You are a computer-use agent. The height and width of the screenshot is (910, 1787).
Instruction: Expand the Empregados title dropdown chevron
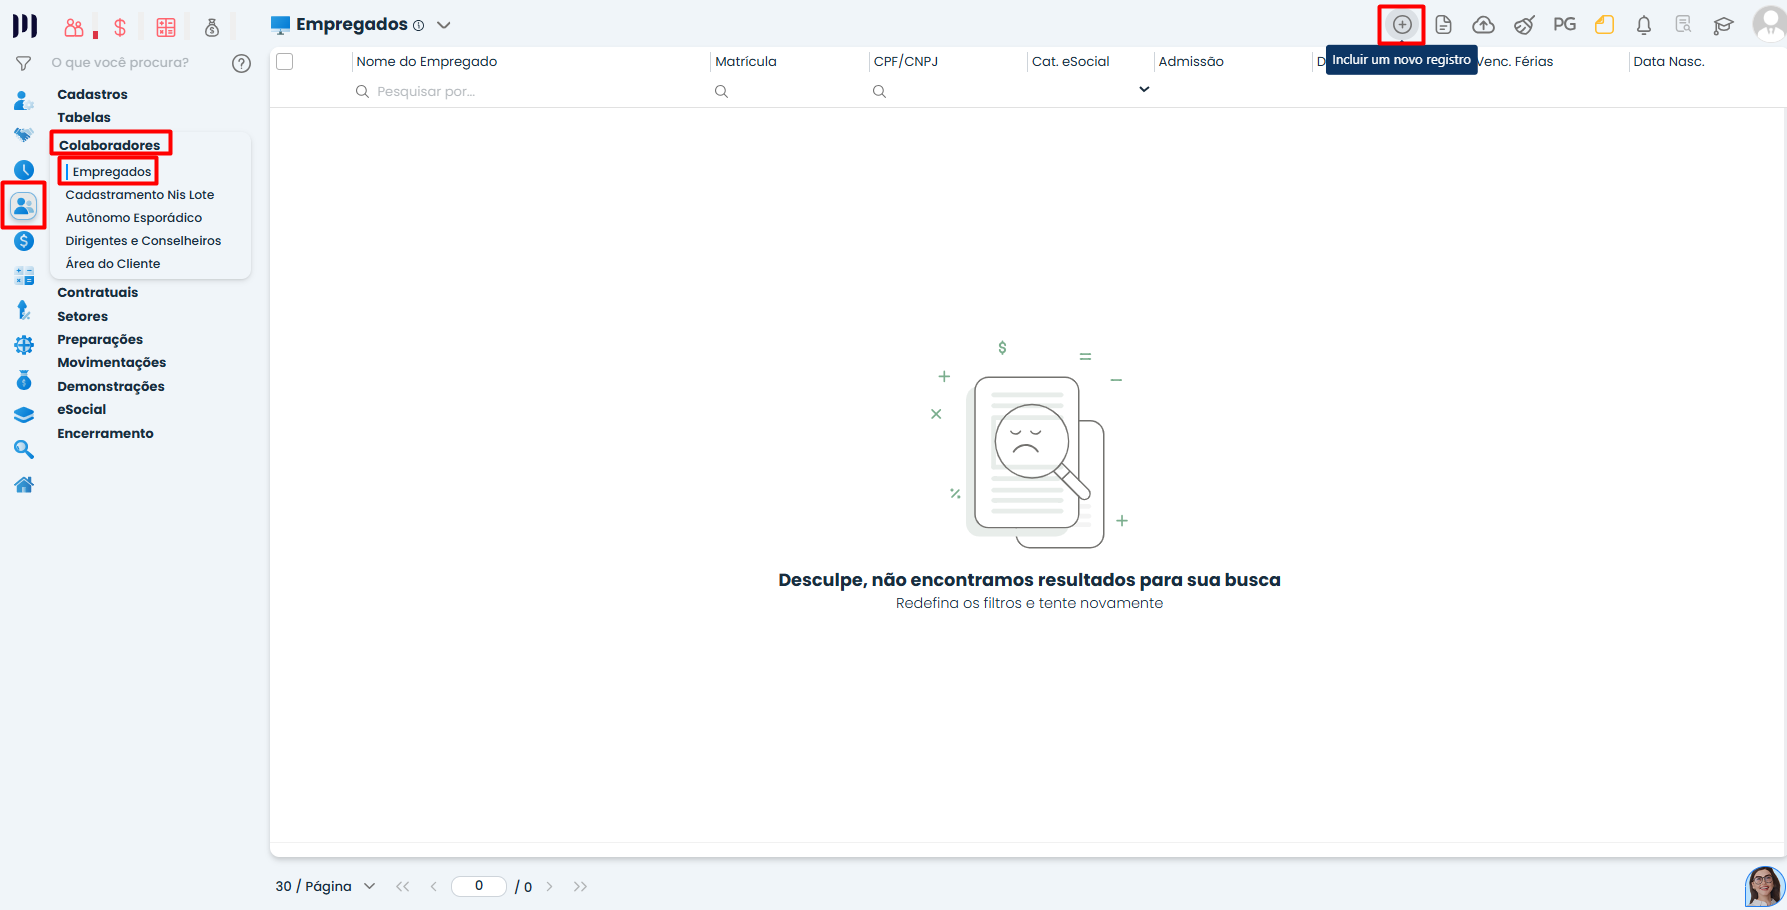point(444,25)
